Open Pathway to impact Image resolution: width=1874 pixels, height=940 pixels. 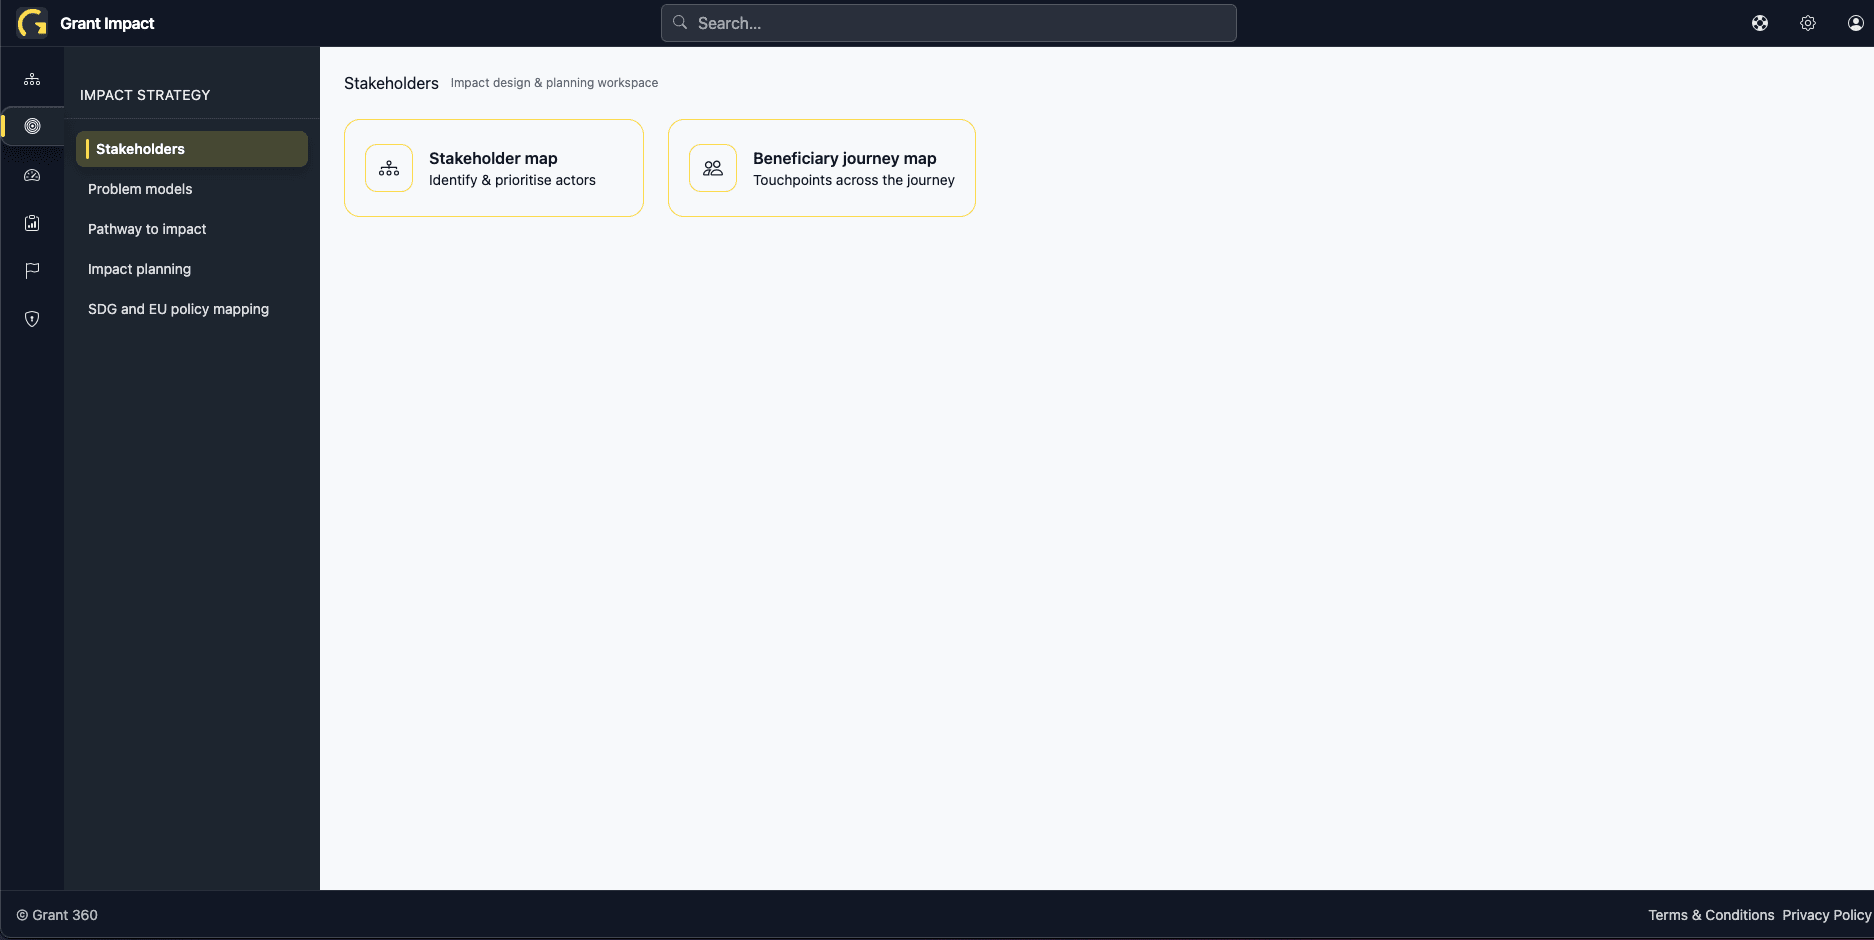147,229
